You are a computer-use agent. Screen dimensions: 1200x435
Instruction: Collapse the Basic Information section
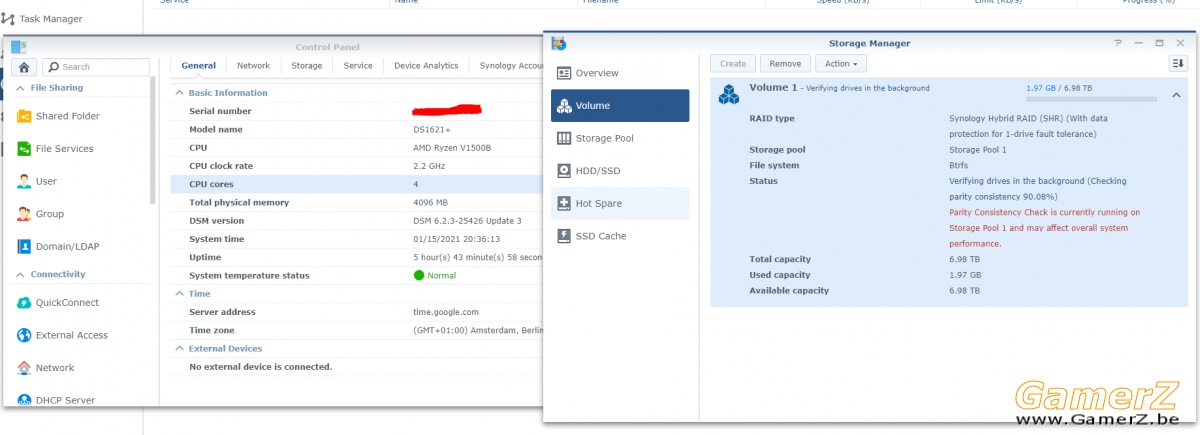178,93
